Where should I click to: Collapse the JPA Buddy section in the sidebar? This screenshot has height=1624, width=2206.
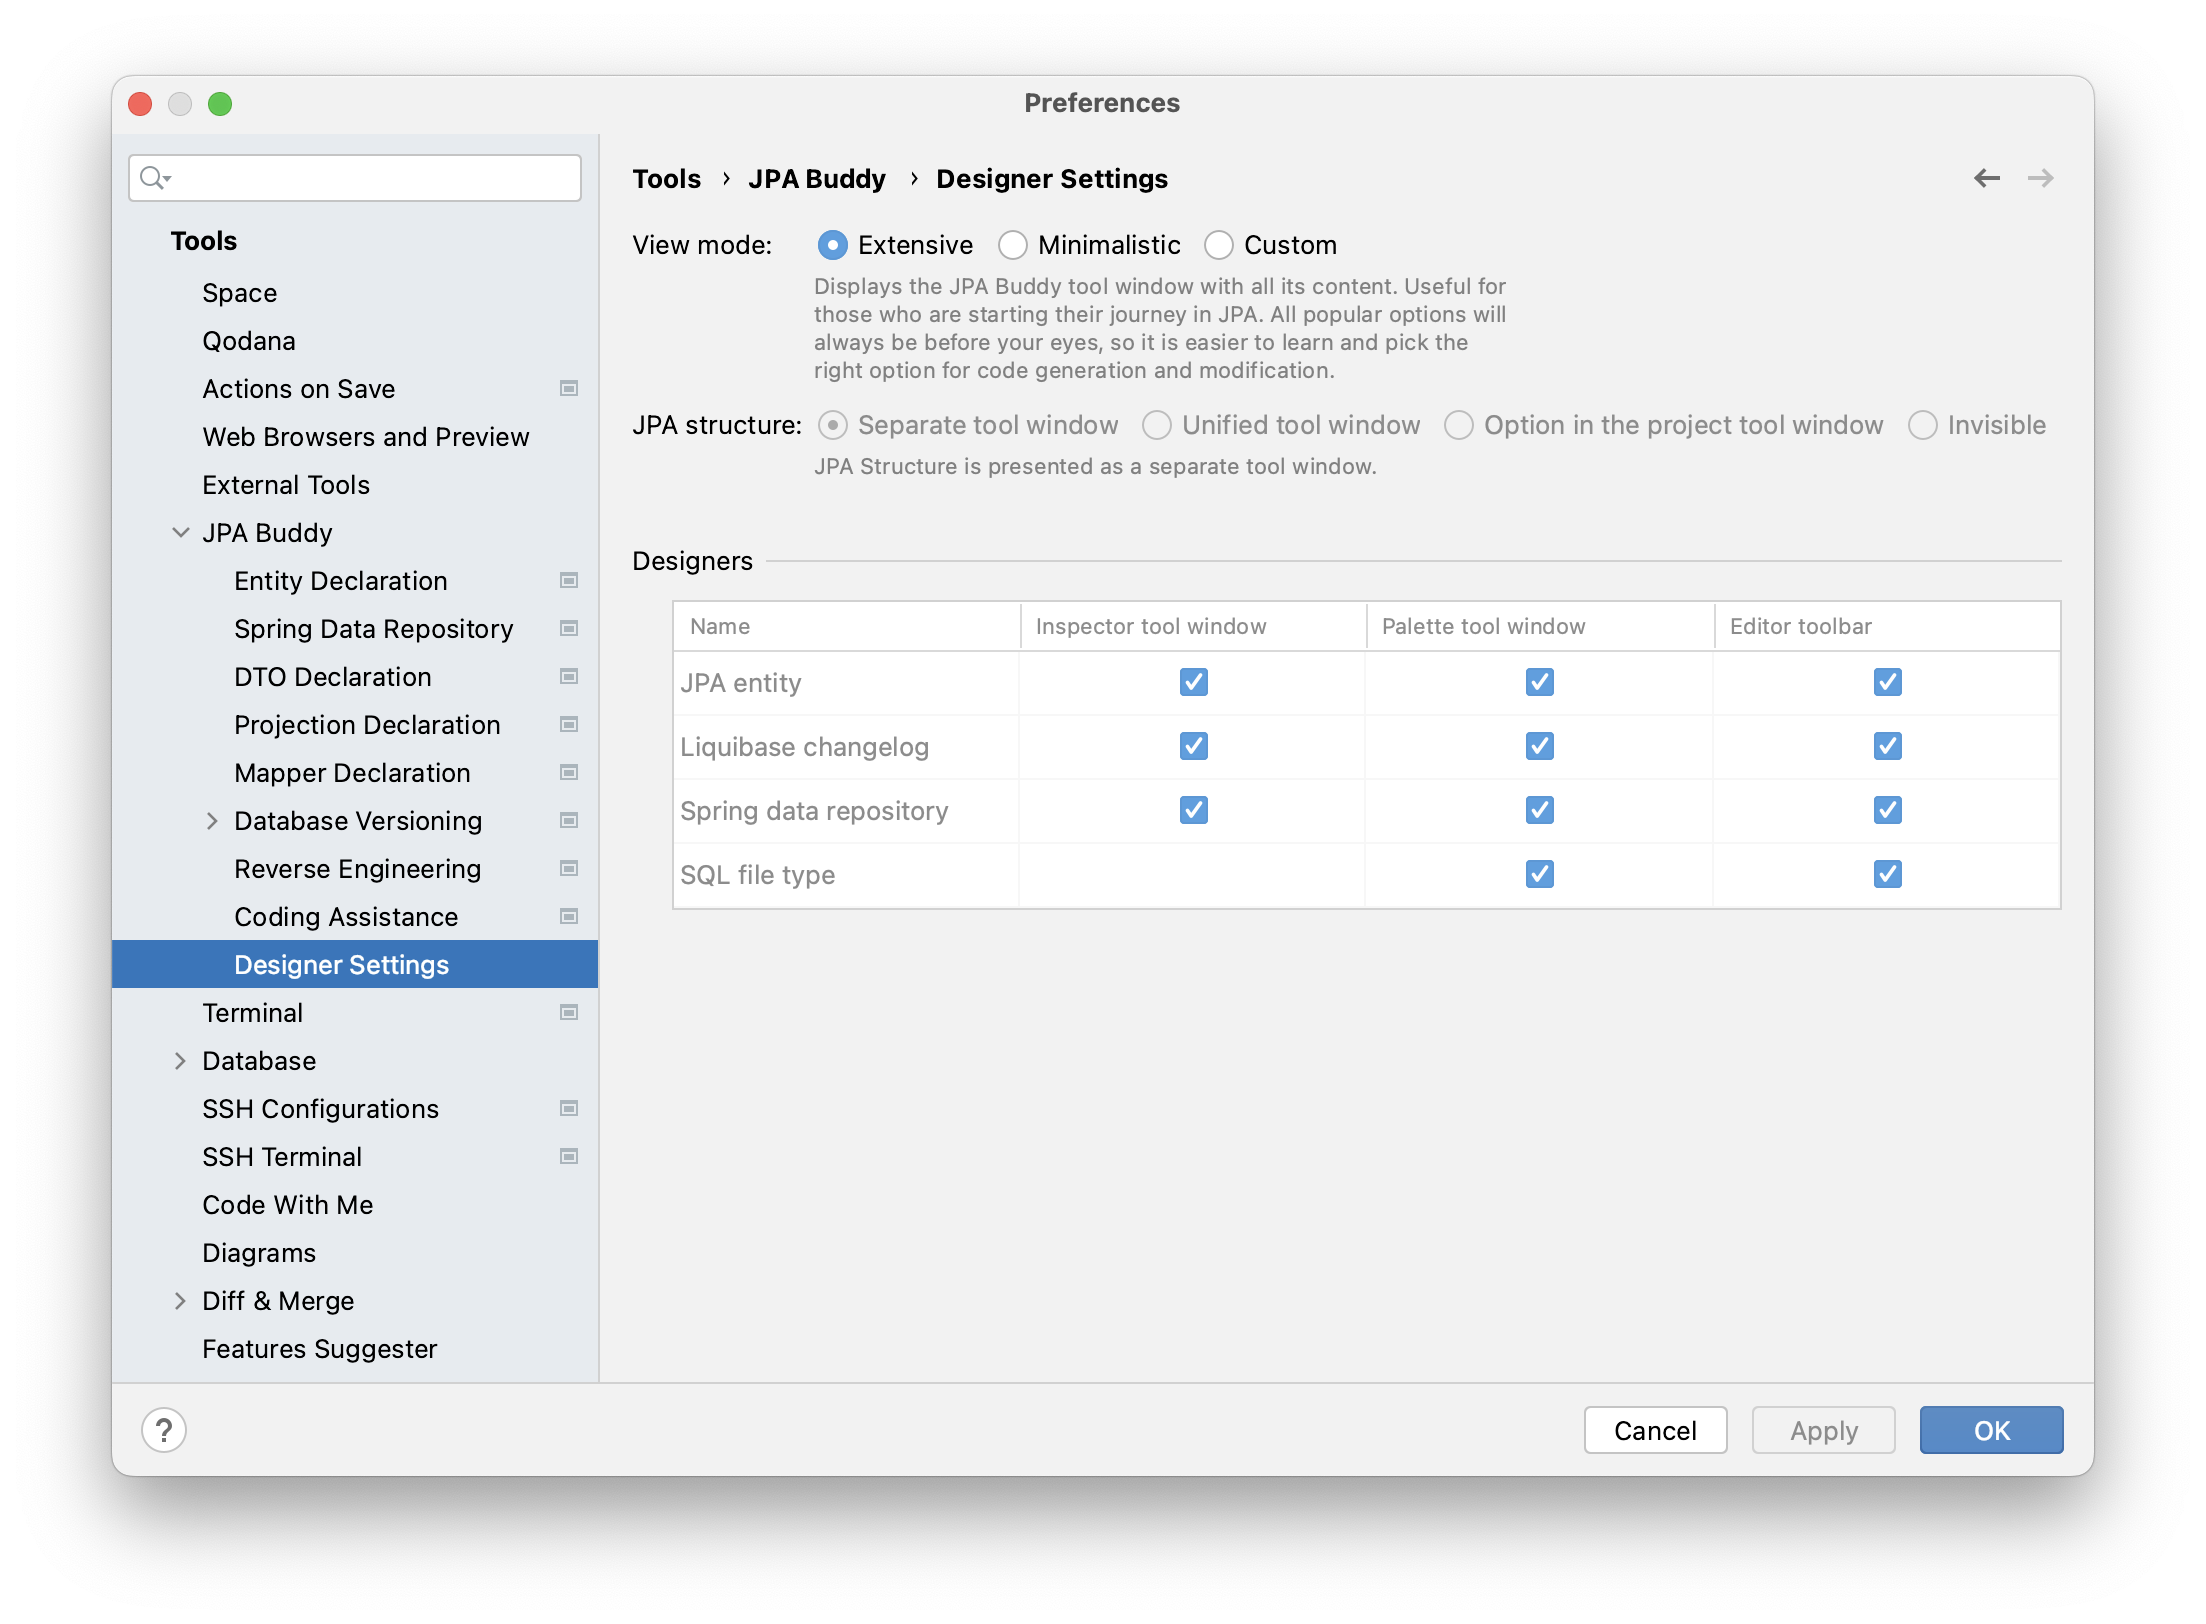(x=181, y=532)
